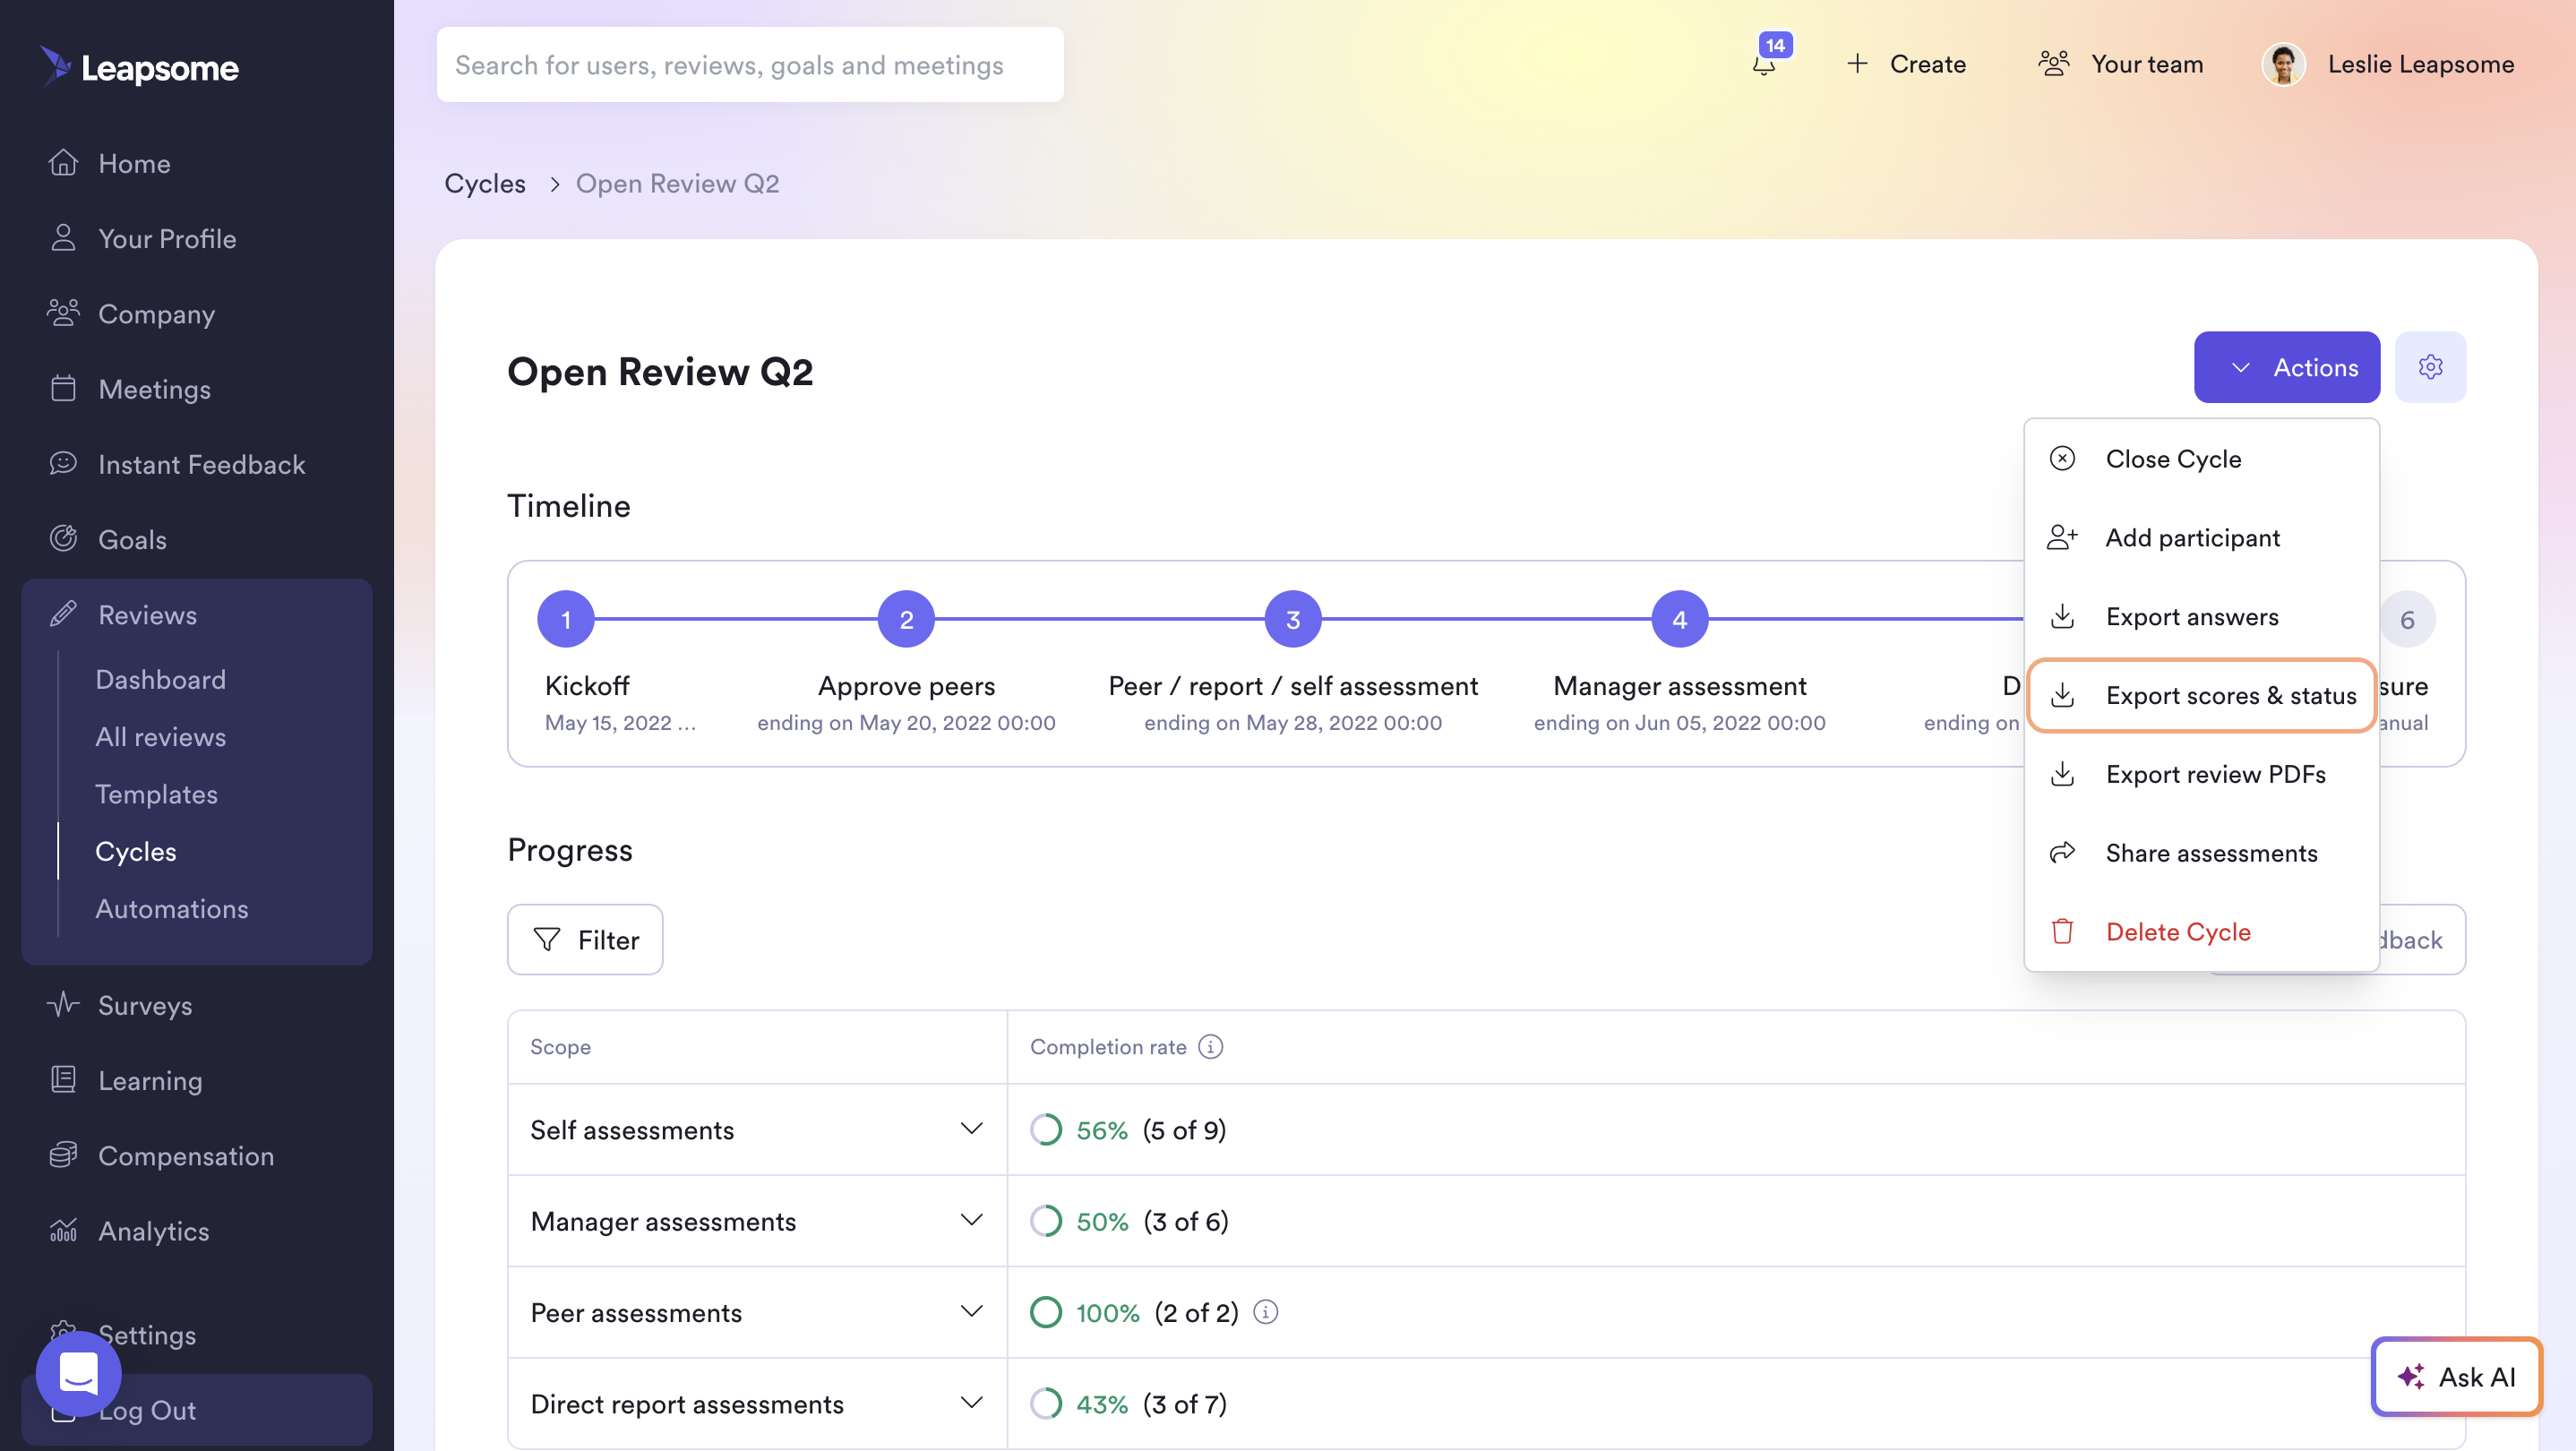Click timeline step 3 marker
The width and height of the screenshot is (2576, 1451).
(1293, 619)
